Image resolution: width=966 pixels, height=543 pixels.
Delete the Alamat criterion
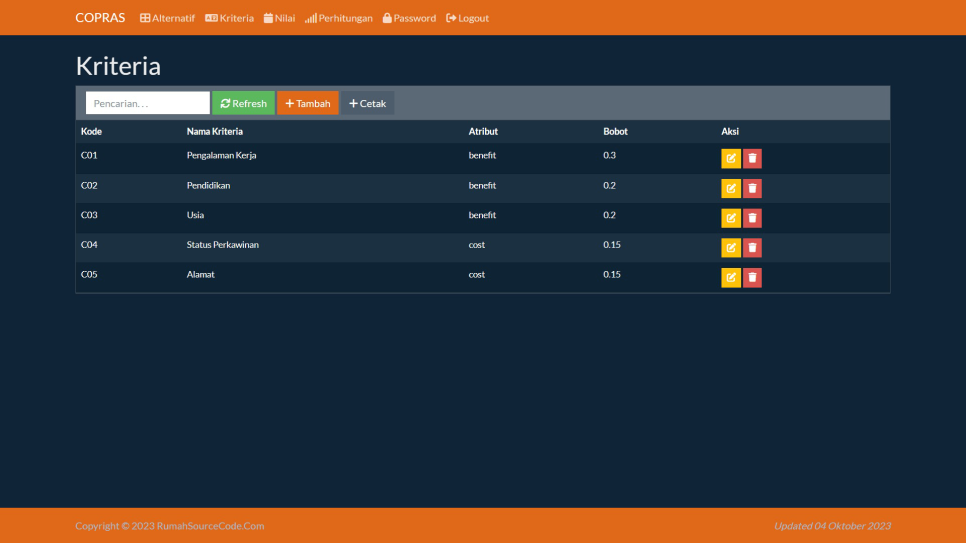(x=752, y=277)
